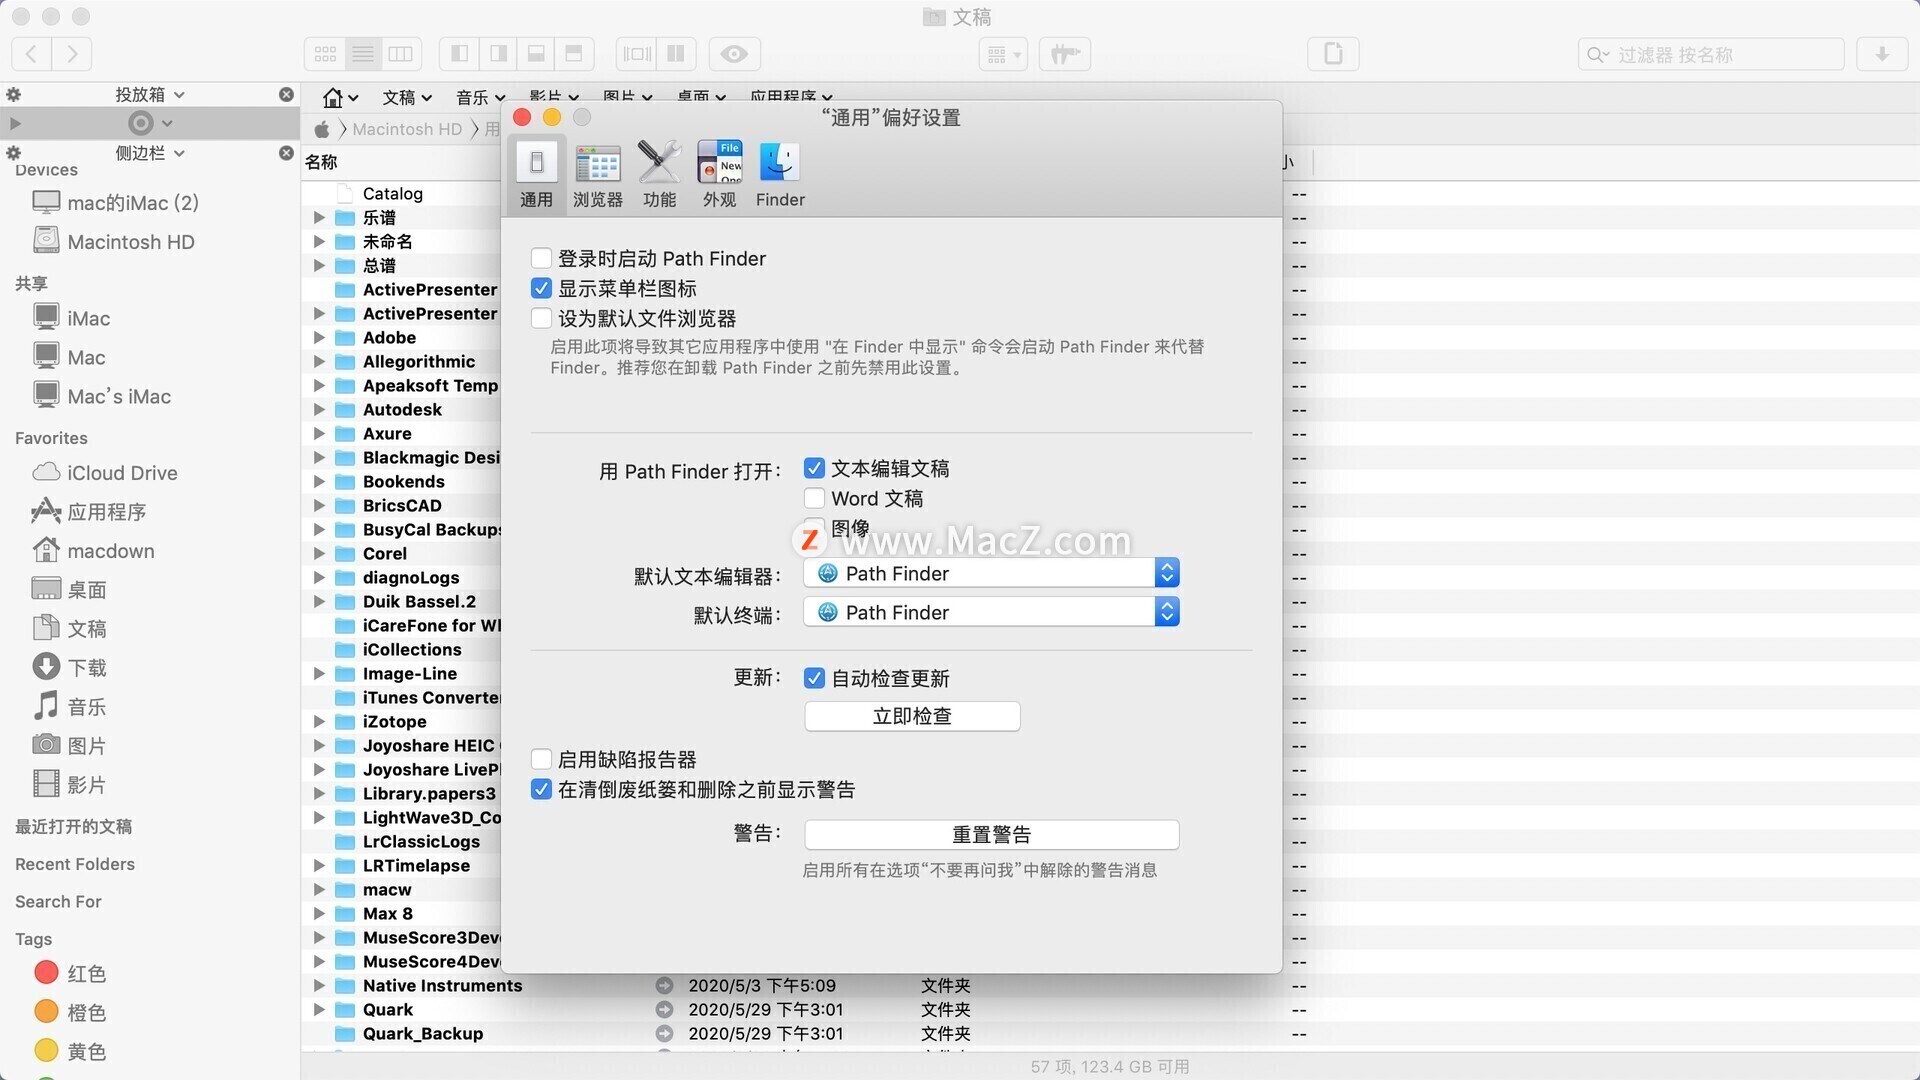Toggle the top shelf layout icon
The image size is (1920, 1080).
tap(574, 54)
